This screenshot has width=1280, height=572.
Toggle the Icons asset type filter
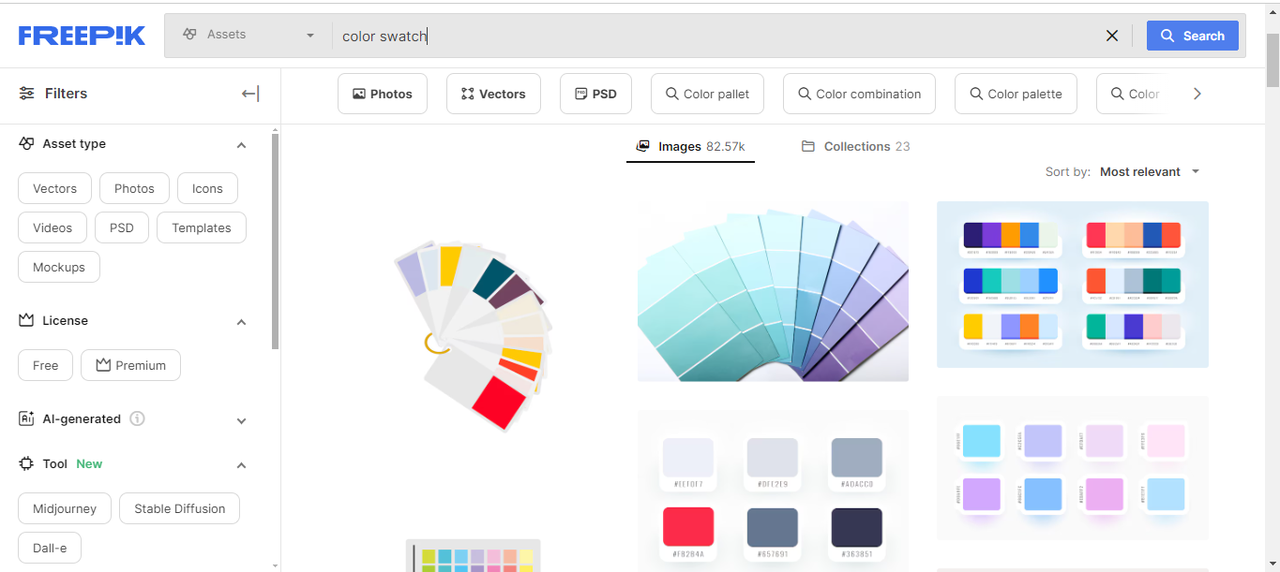point(207,188)
